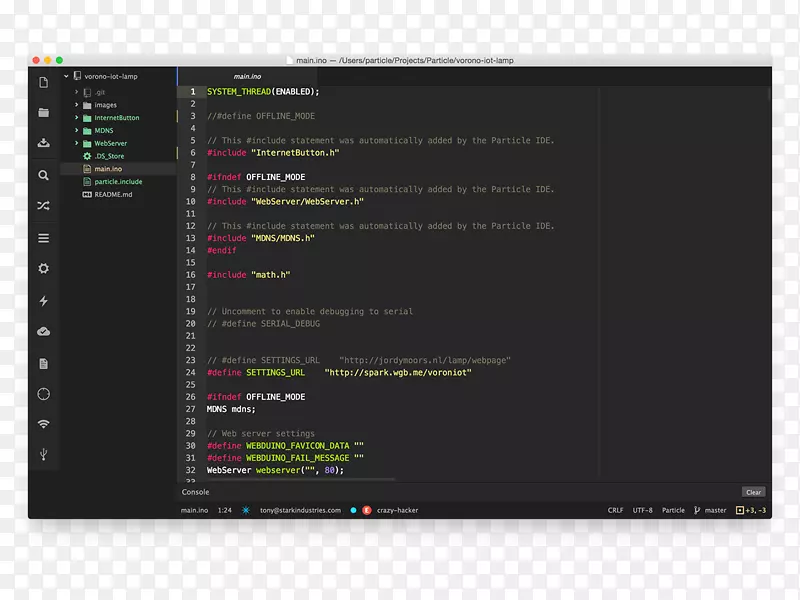Open README.md in file tree
The image size is (800, 600).
(x=112, y=195)
